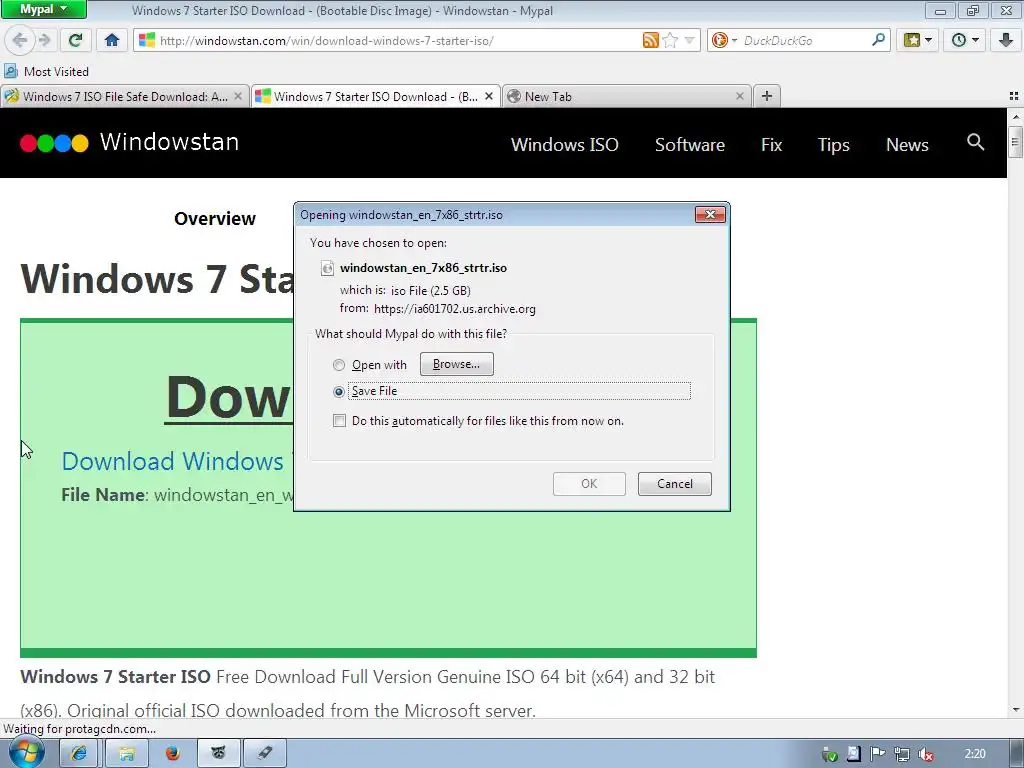Viewport: 1024px width, 768px height.
Task: Click the Windowstan colored dots logo
Action: pyautogui.click(x=54, y=143)
